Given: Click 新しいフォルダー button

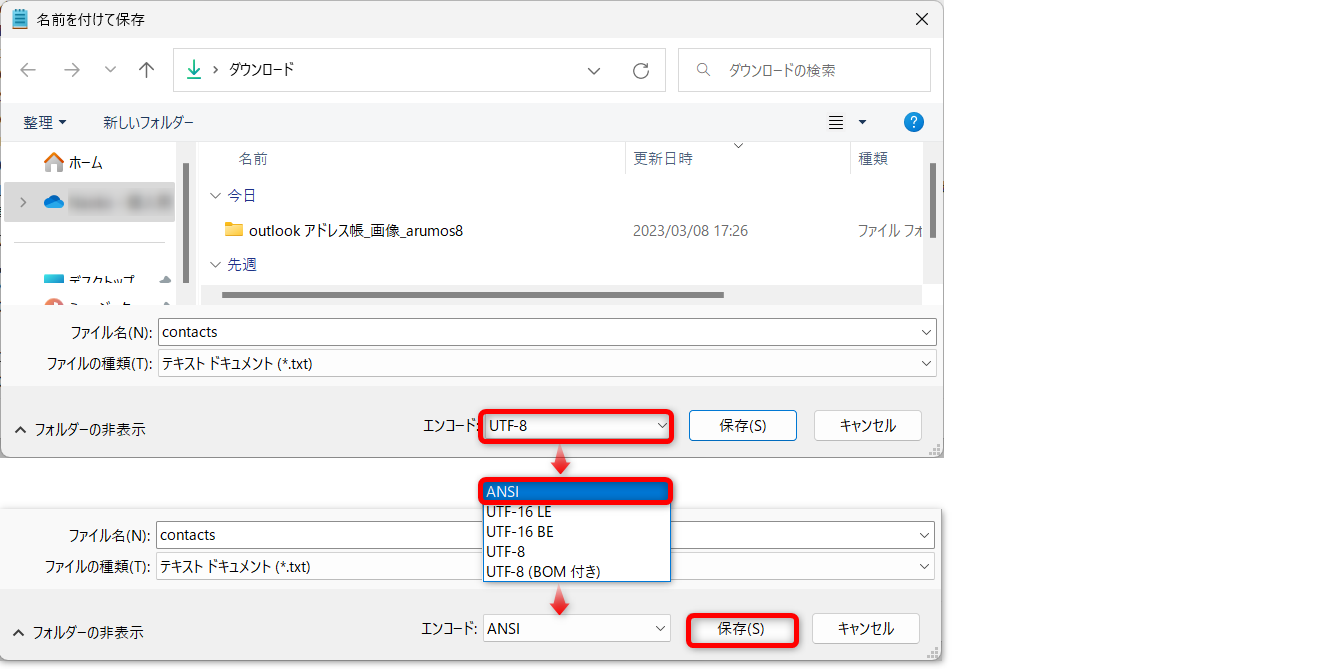Looking at the screenshot, I should 148,122.
